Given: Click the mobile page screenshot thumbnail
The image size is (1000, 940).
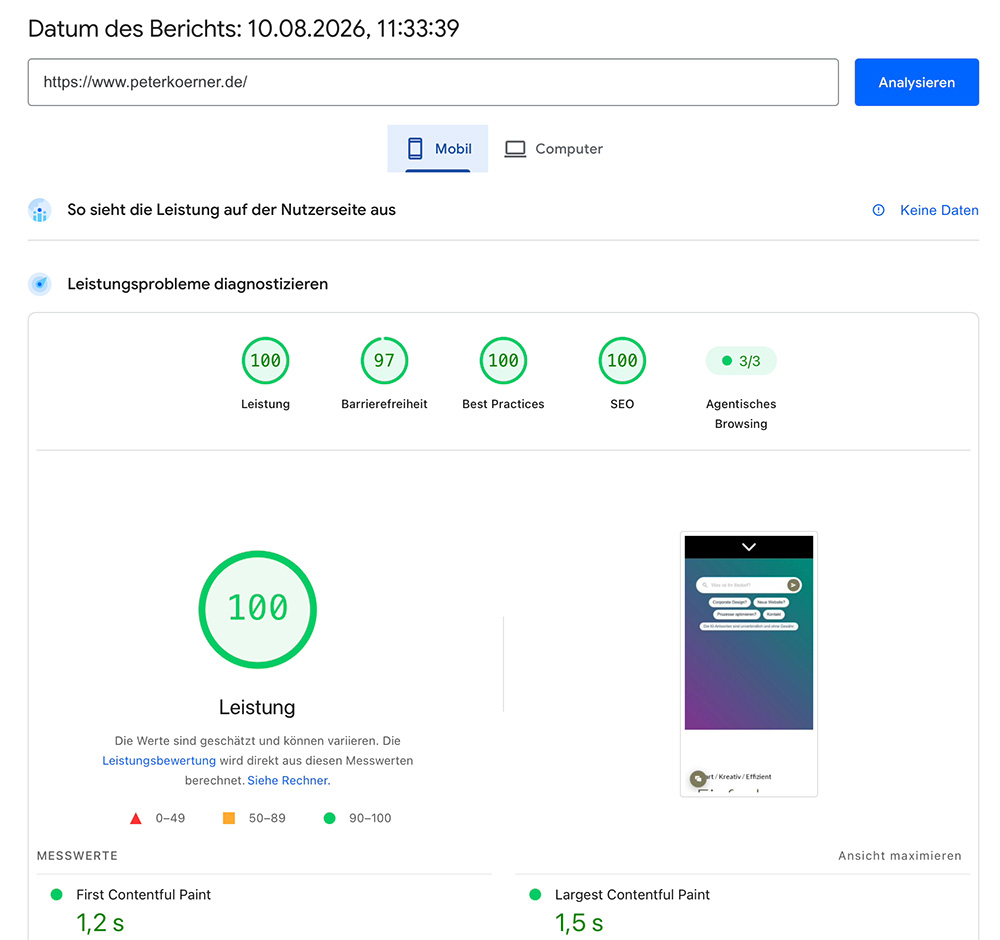Looking at the screenshot, I should pos(749,664).
